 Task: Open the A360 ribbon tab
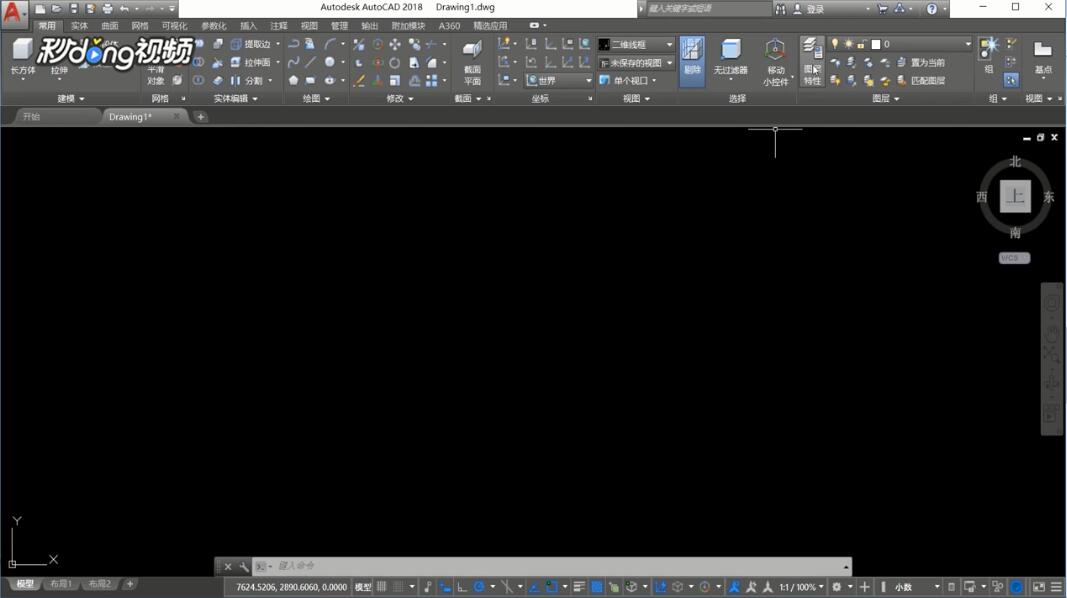click(449, 26)
